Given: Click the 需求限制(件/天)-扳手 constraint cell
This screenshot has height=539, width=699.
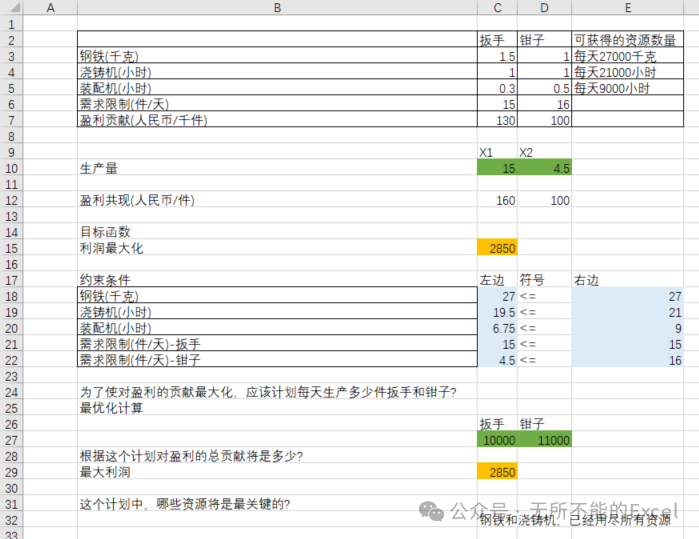Looking at the screenshot, I should [277, 344].
